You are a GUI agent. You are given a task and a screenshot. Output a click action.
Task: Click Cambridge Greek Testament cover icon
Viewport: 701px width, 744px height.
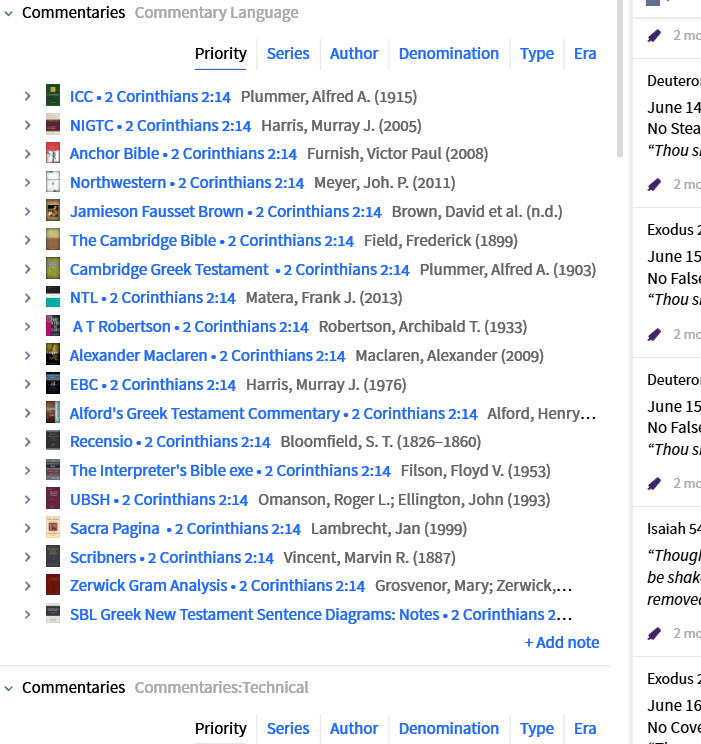click(53, 268)
